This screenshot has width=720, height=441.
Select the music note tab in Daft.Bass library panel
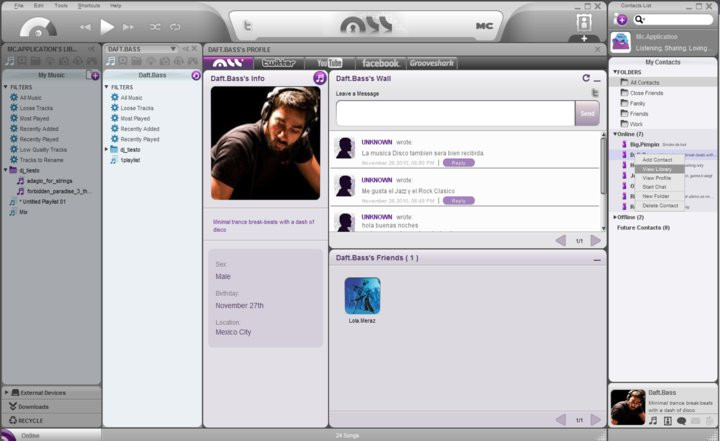(111, 61)
